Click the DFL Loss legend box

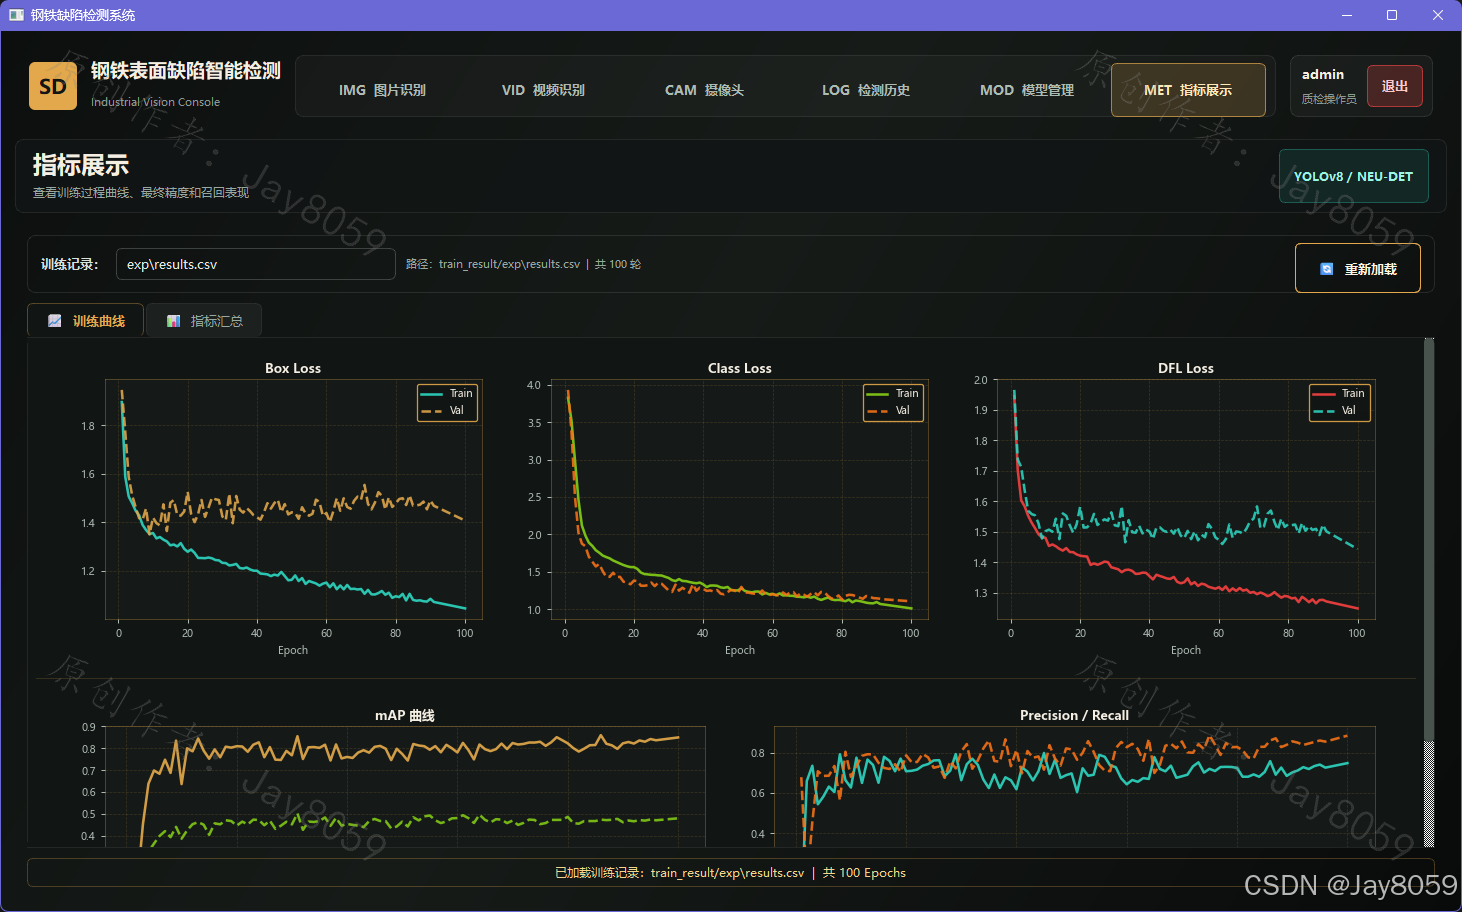click(1340, 402)
